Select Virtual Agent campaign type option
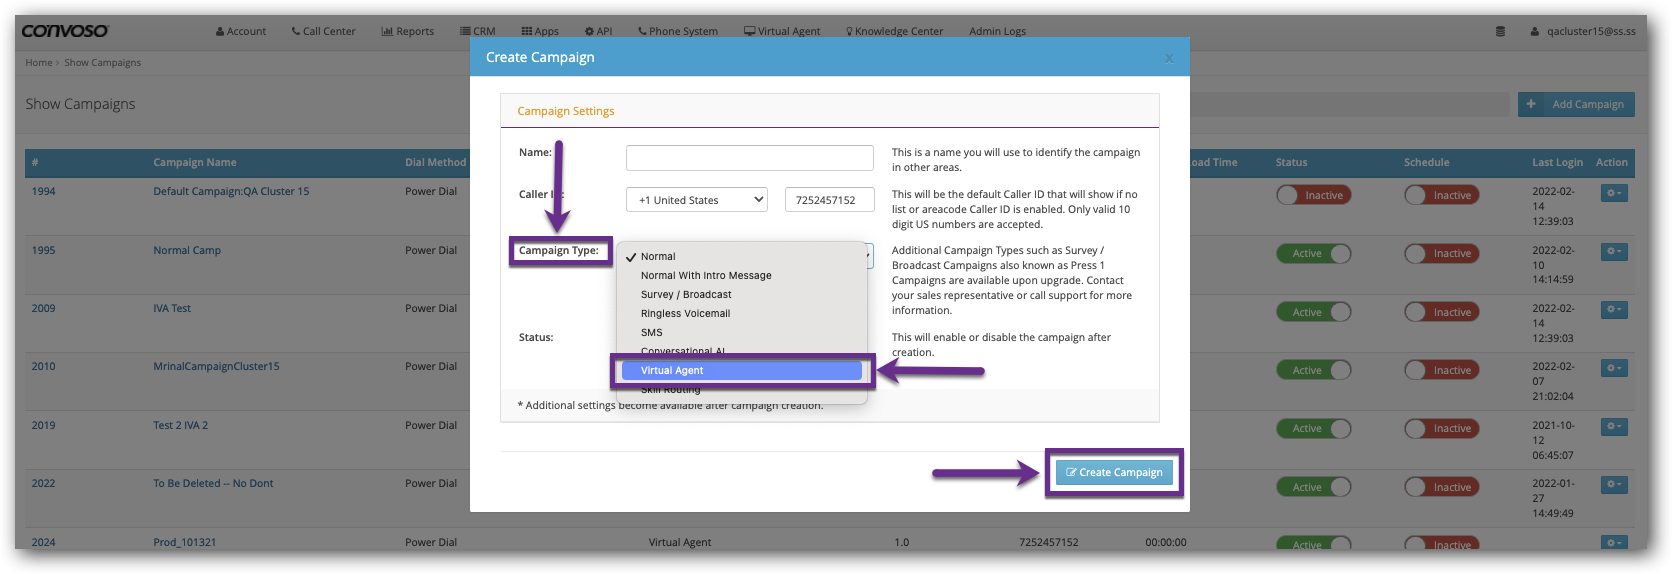Screen dimensions: 1672x574 [x=741, y=370]
